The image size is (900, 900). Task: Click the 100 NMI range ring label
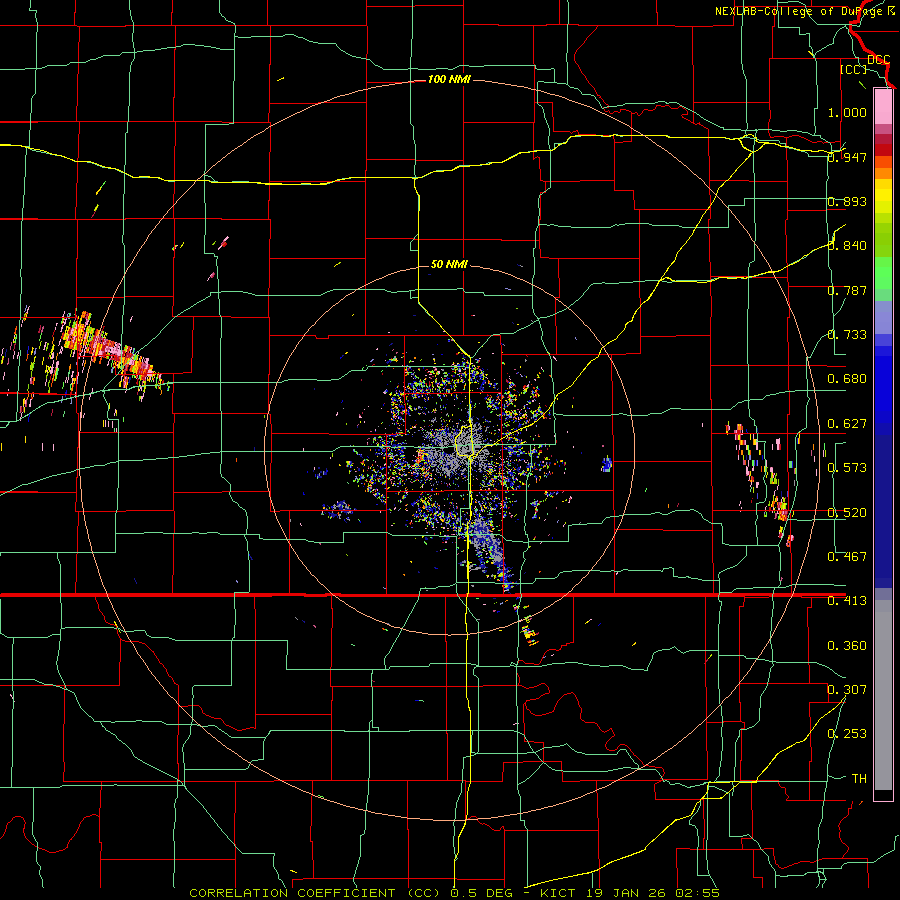pos(449,79)
